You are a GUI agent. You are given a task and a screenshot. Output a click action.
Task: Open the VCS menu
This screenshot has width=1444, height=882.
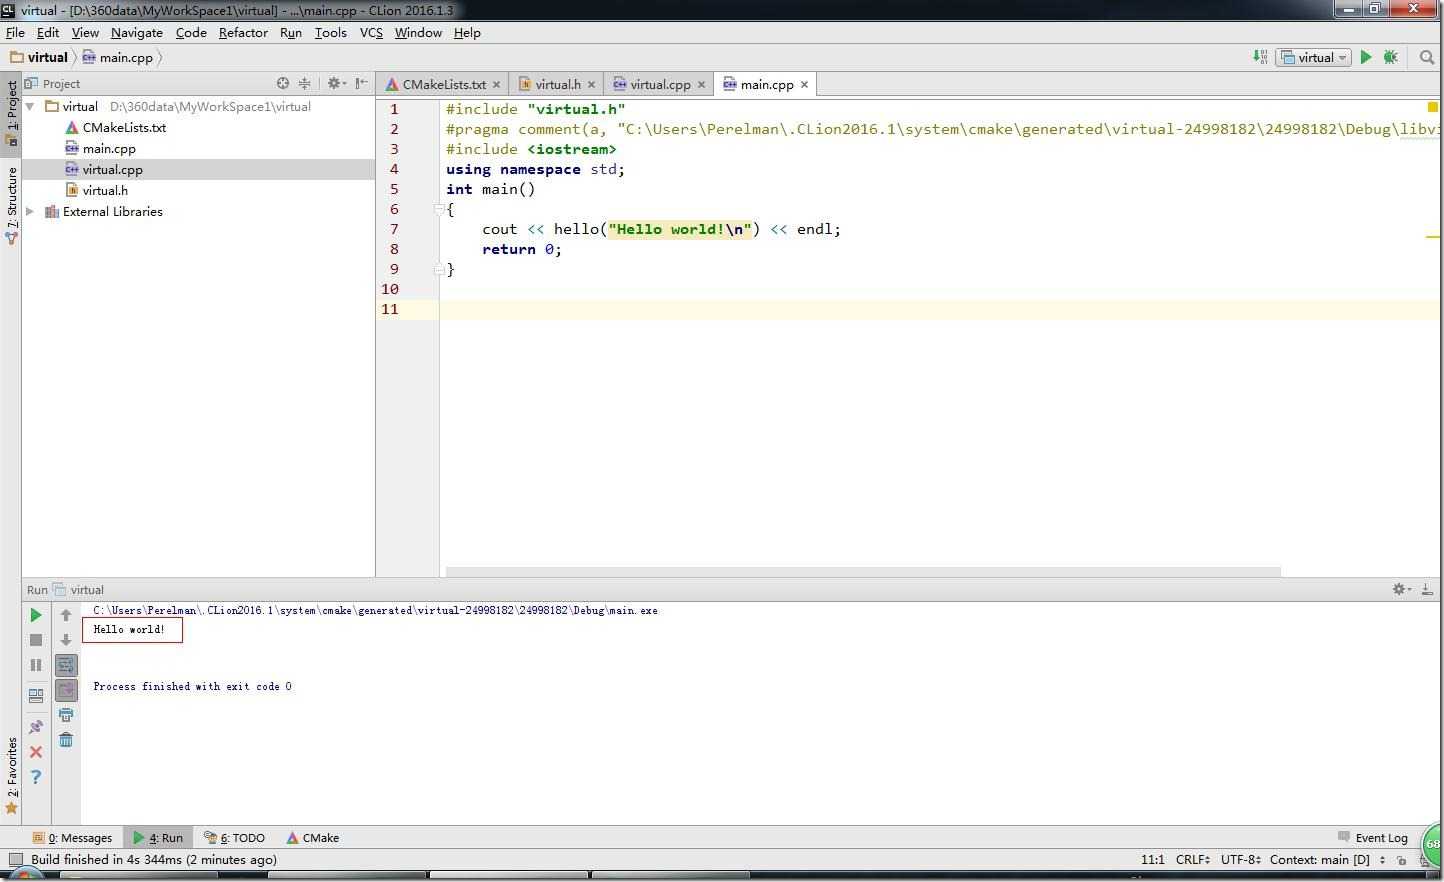(371, 32)
